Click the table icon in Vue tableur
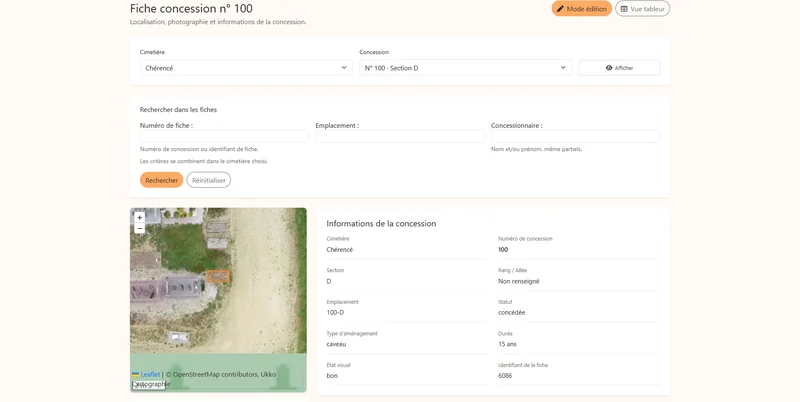The image size is (800, 402). pyautogui.click(x=624, y=9)
